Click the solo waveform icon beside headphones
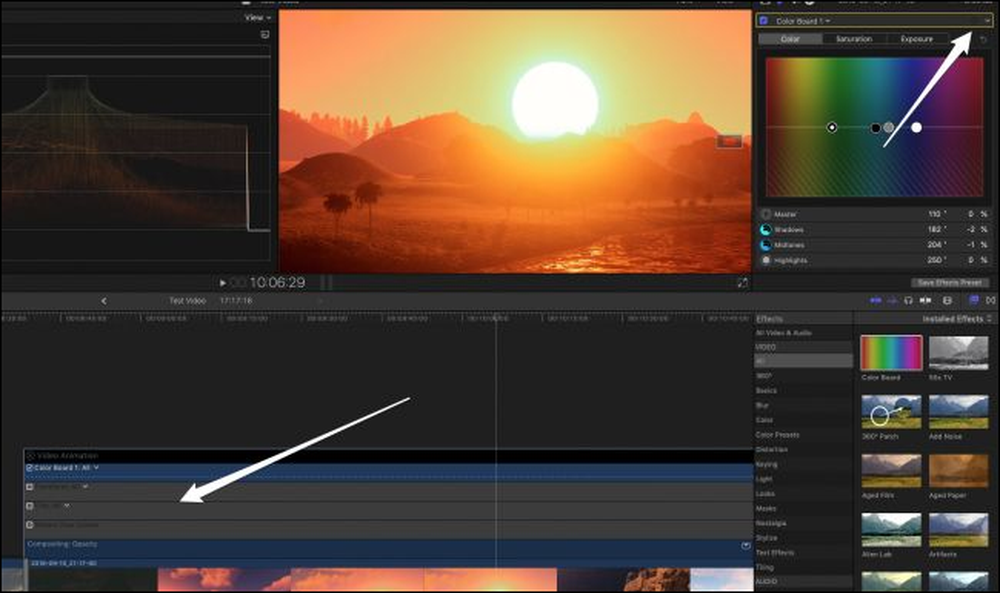Viewport: 1000px width, 593px height. (925, 300)
